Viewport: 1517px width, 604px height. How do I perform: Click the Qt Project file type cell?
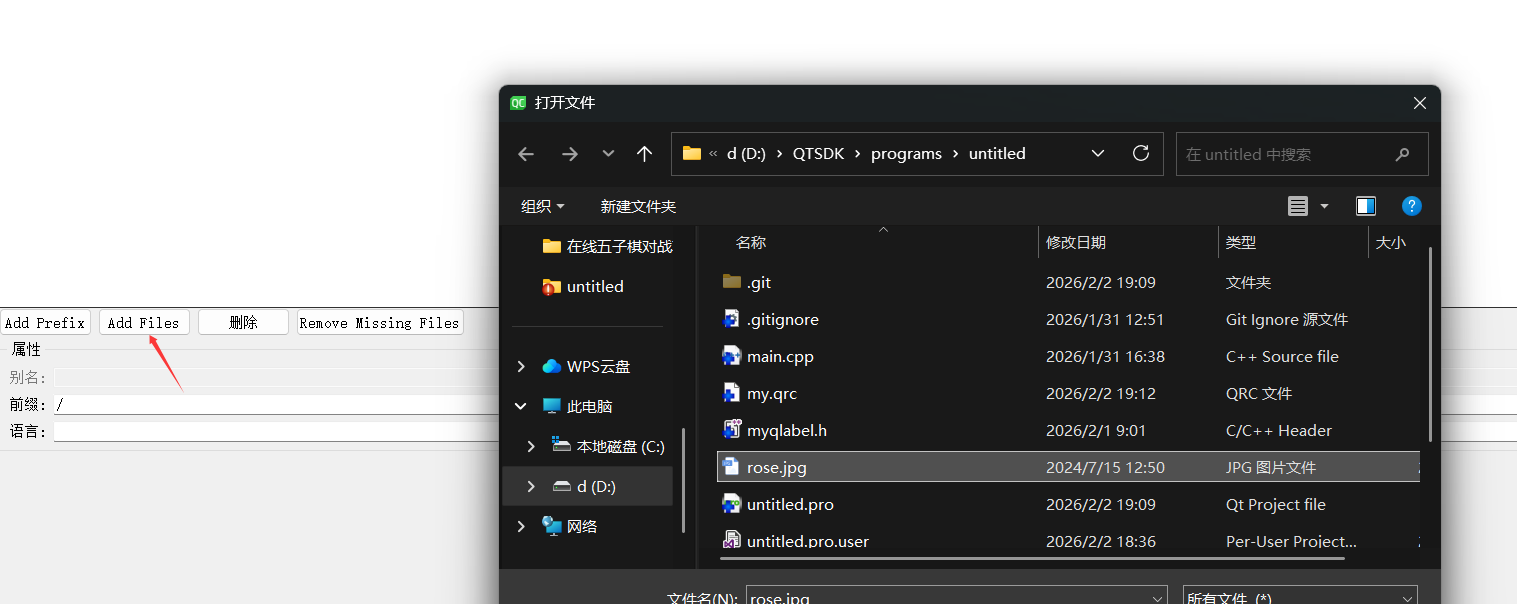pos(1276,504)
